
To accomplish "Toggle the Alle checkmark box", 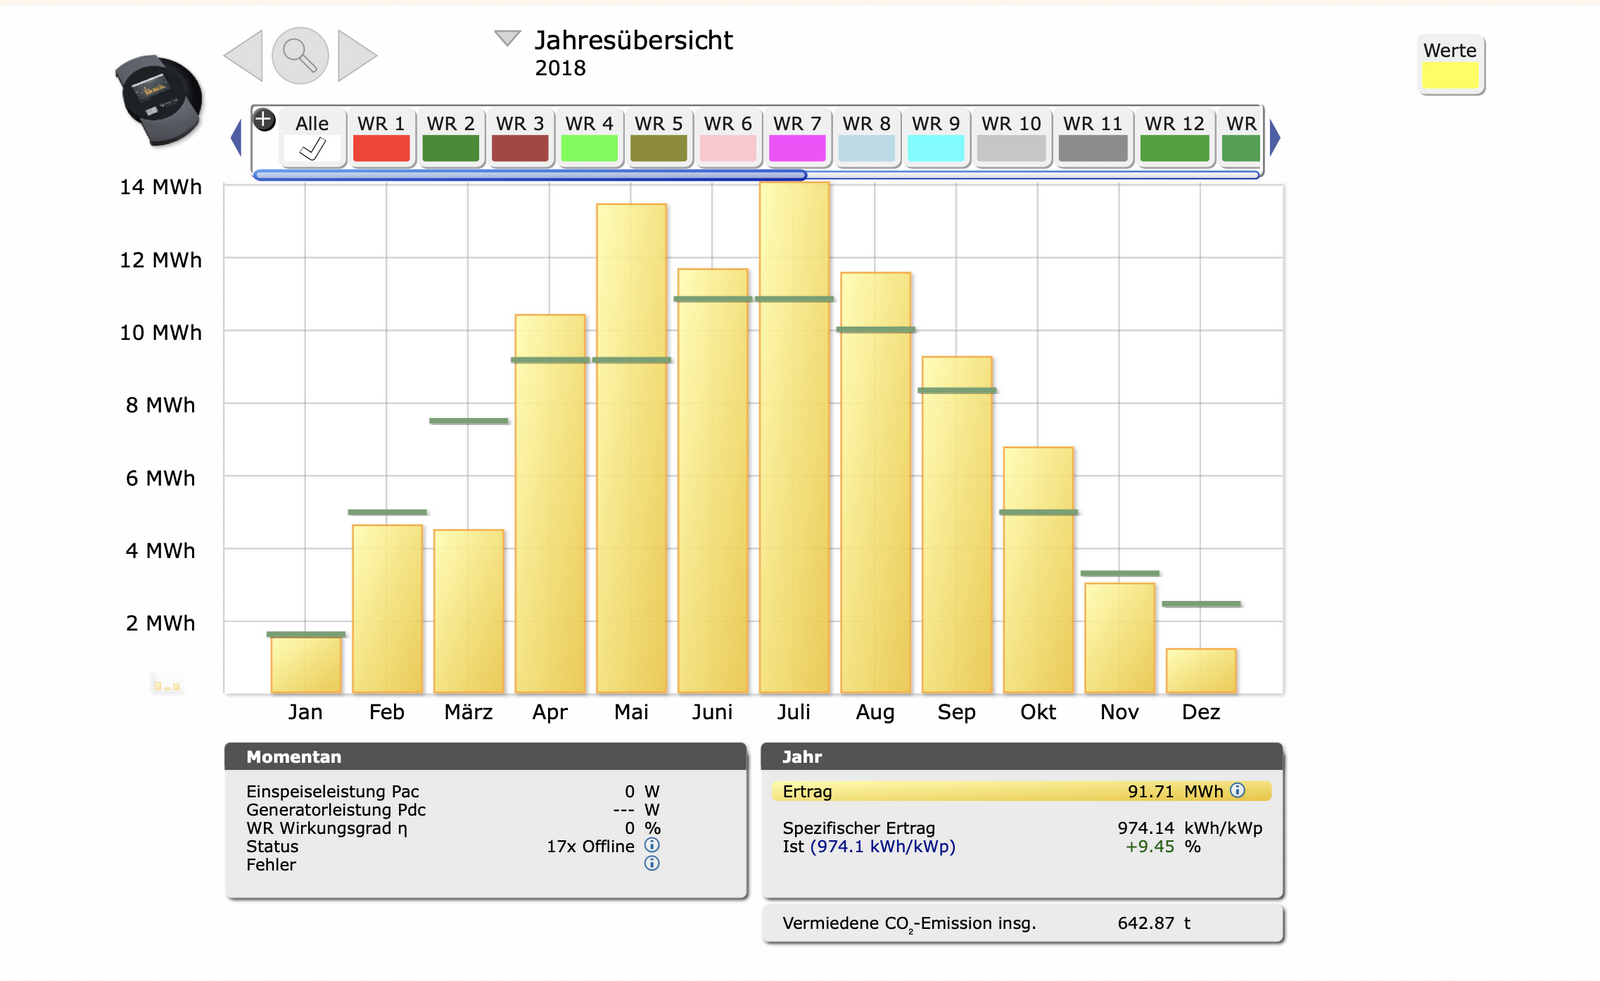I will (x=312, y=149).
